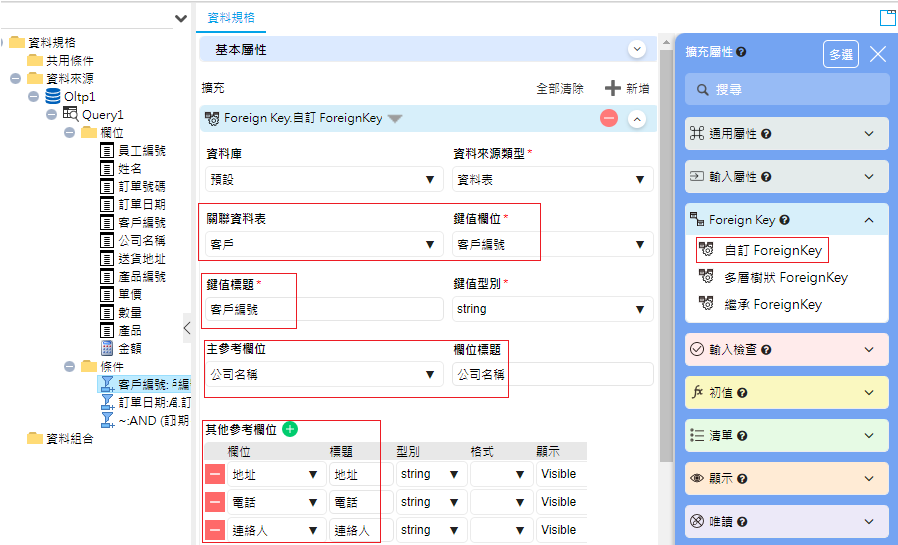Image resolution: width=898 pixels, height=545 pixels.
Task: Click the 鍵值標題 input field
Action: [324, 309]
